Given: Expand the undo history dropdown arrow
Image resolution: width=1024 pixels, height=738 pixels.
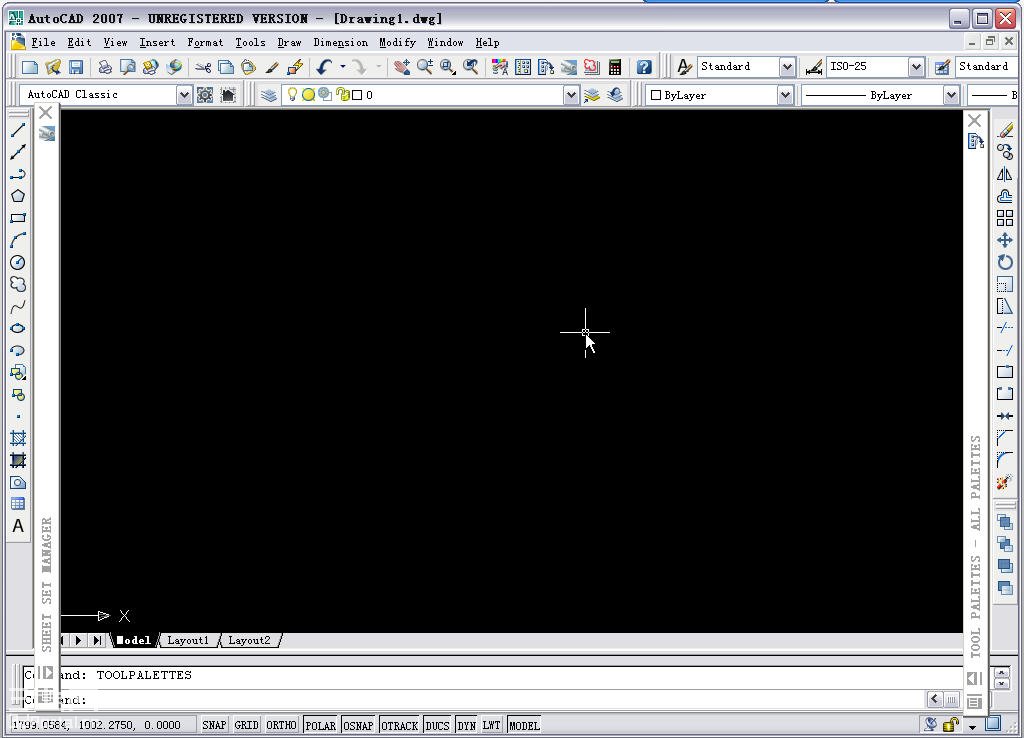Looking at the screenshot, I should click(342, 67).
